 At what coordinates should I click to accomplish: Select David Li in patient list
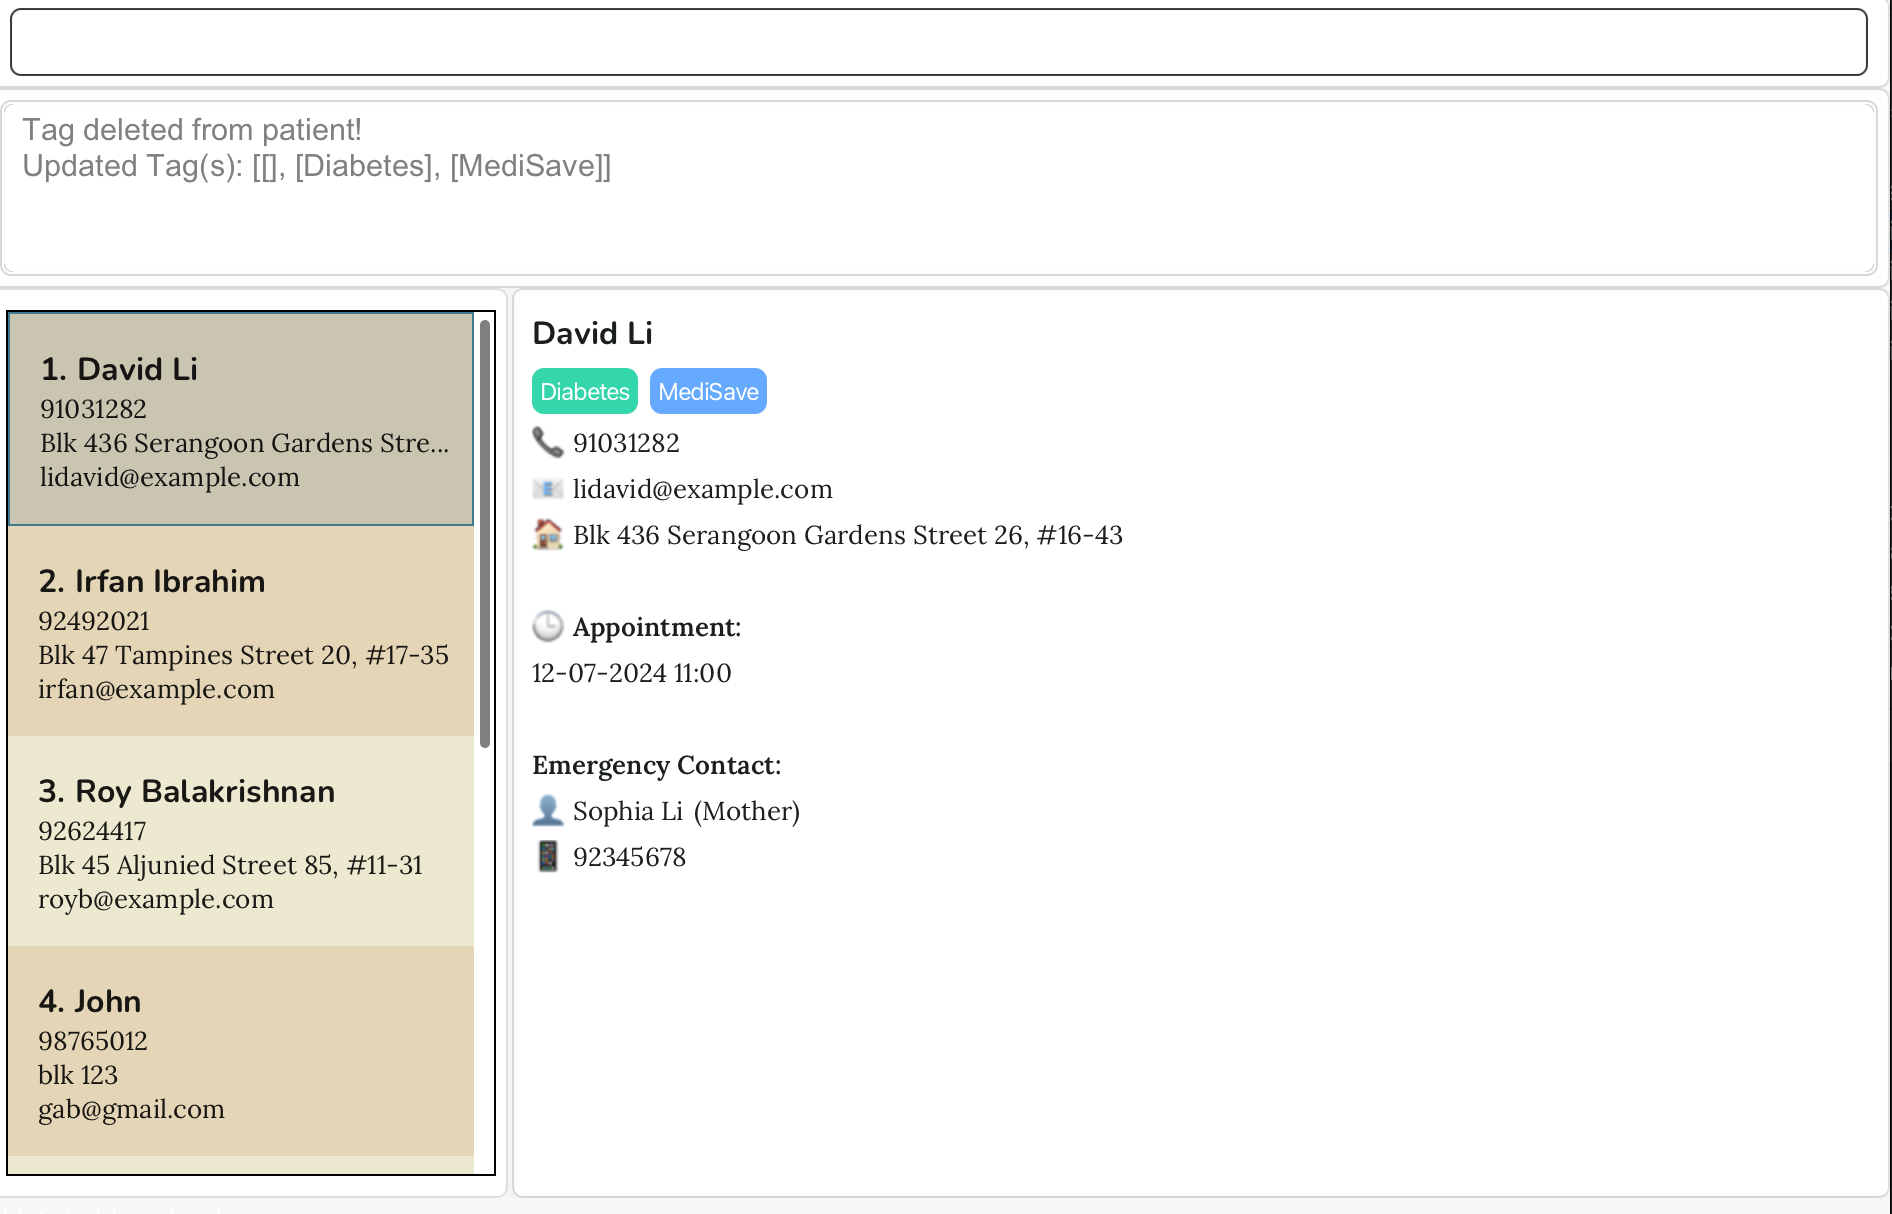pos(241,420)
